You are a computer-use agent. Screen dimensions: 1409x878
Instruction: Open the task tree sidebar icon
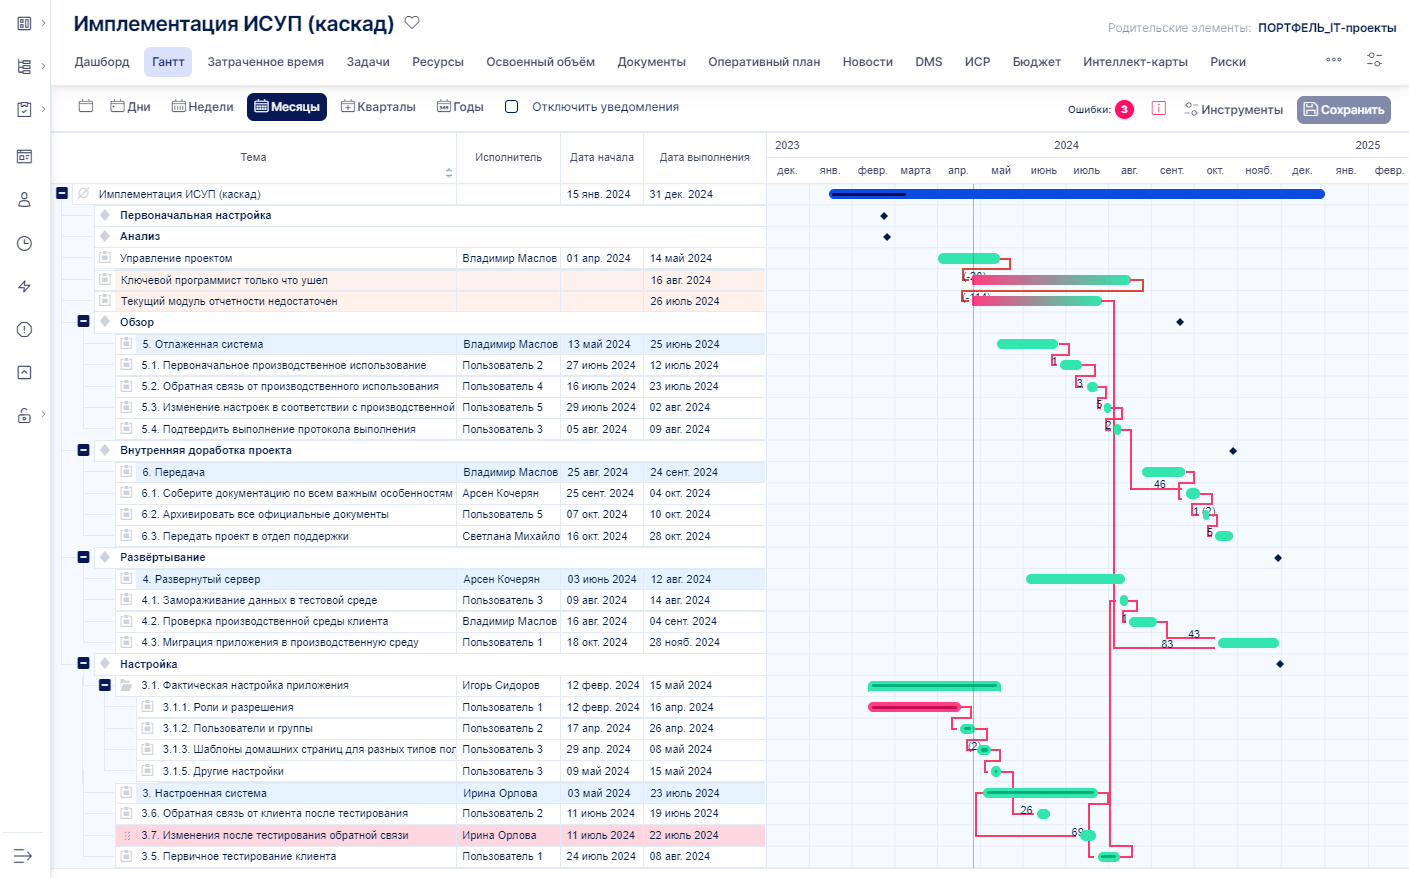24,66
